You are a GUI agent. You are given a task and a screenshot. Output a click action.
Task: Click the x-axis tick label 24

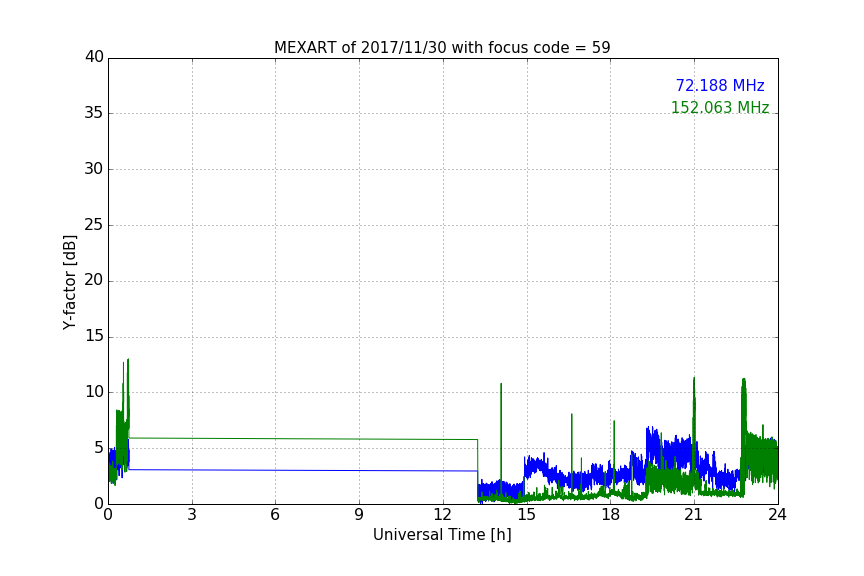click(777, 515)
